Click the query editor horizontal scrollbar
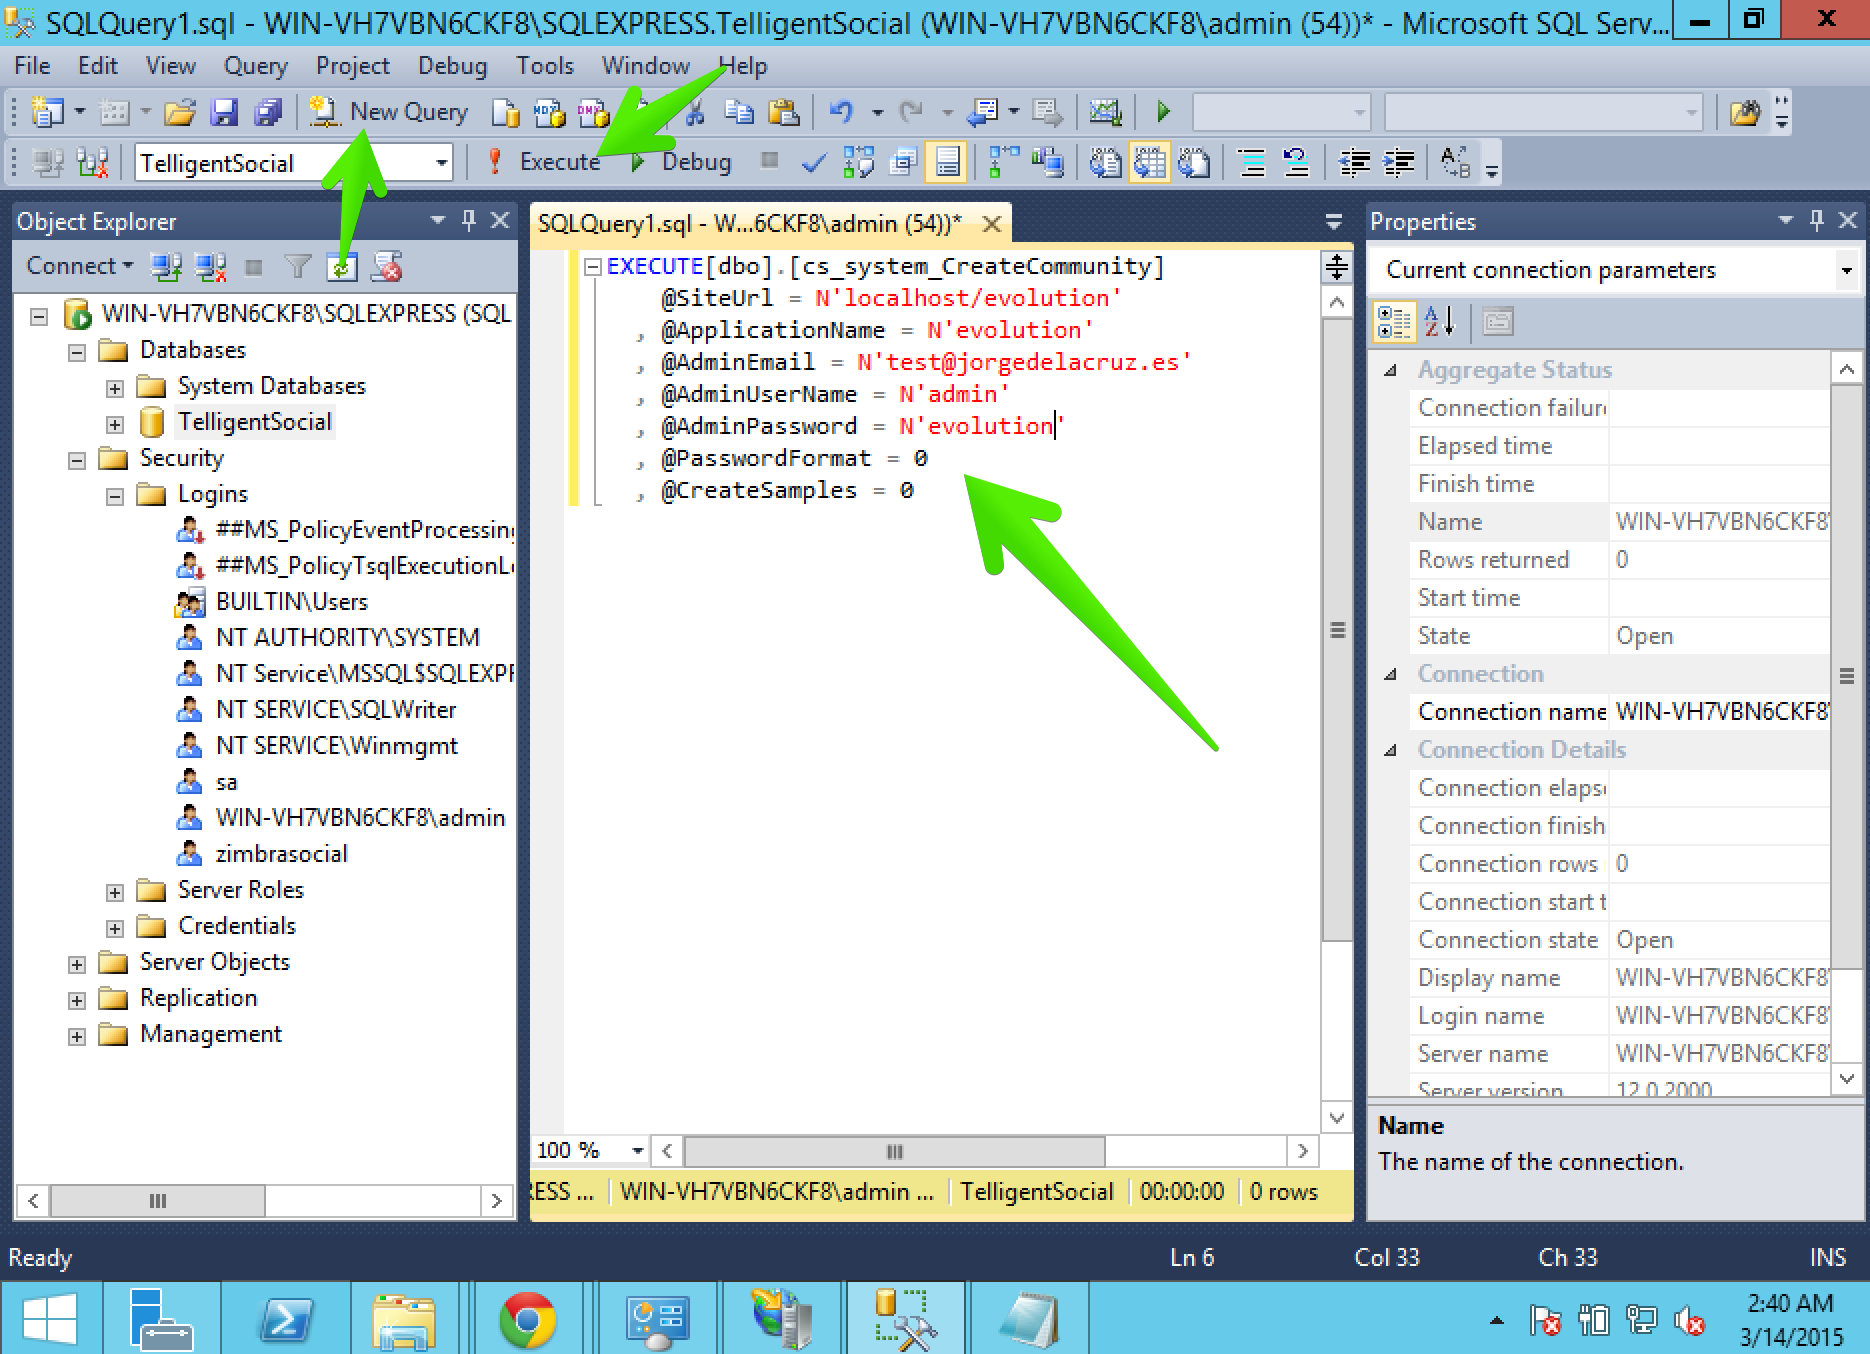This screenshot has width=1870, height=1354. [x=894, y=1151]
